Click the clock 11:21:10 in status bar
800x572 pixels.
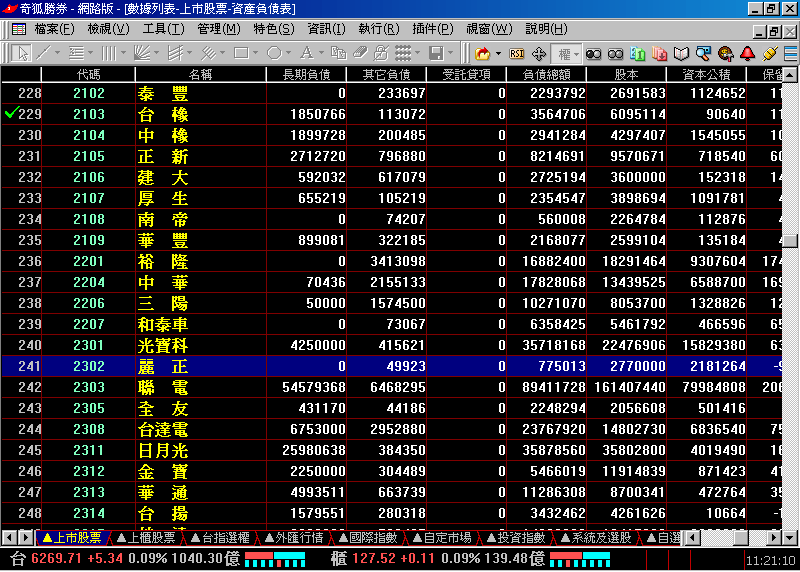pos(770,560)
